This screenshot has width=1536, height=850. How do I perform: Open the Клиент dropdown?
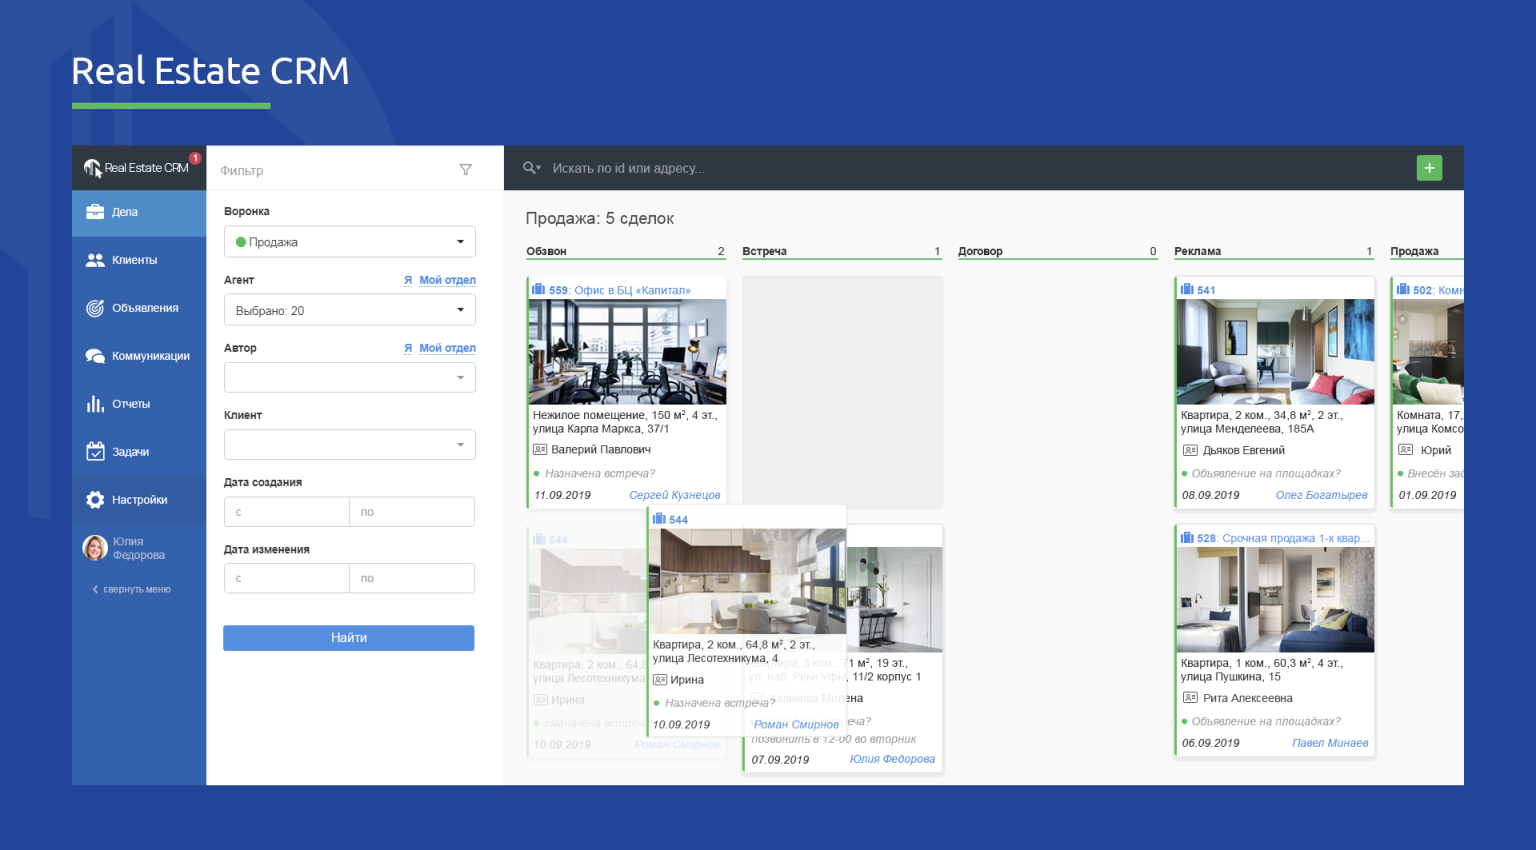pyautogui.click(x=349, y=444)
